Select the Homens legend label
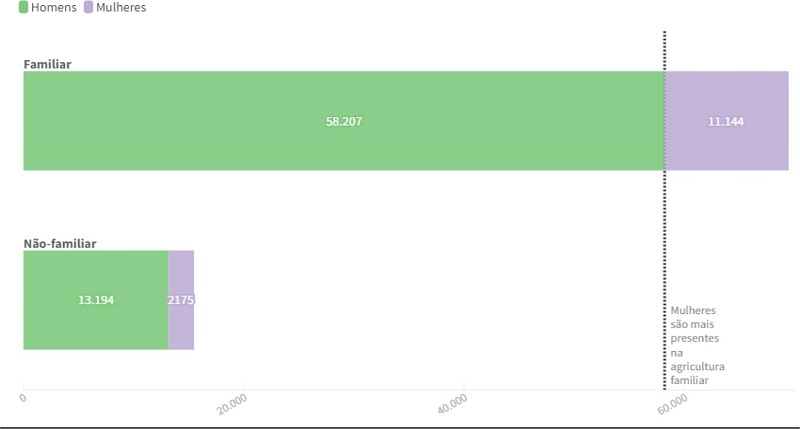The height and width of the screenshot is (429, 800). coord(53,7)
